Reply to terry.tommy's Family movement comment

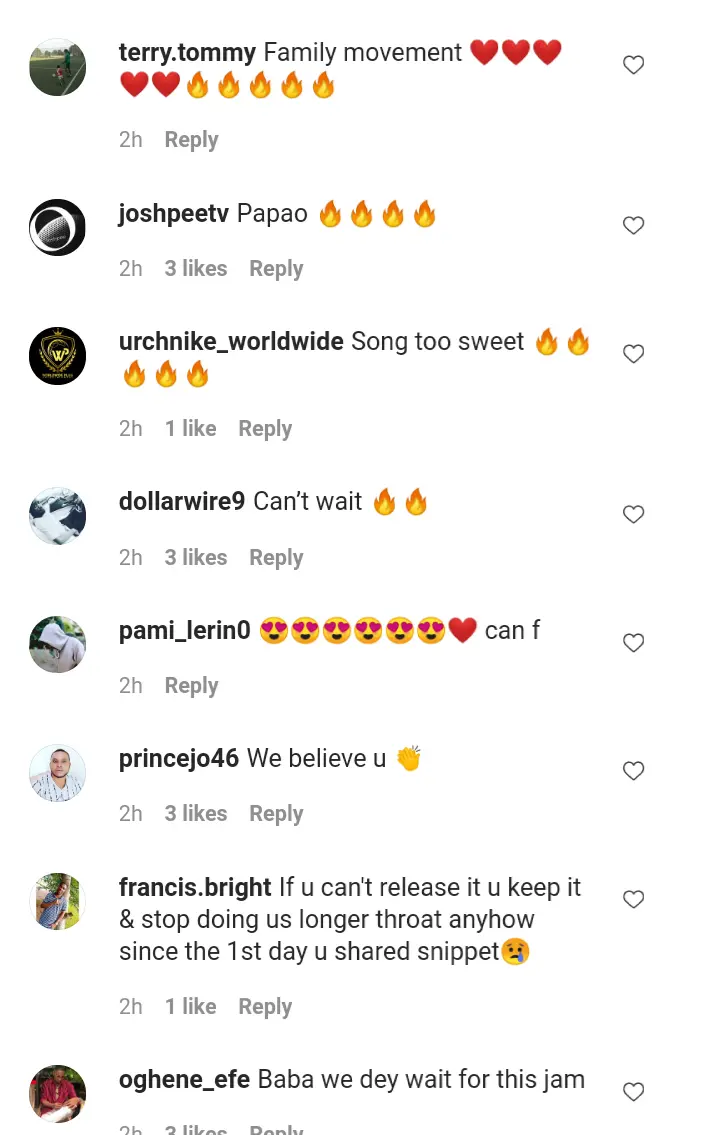point(191,140)
